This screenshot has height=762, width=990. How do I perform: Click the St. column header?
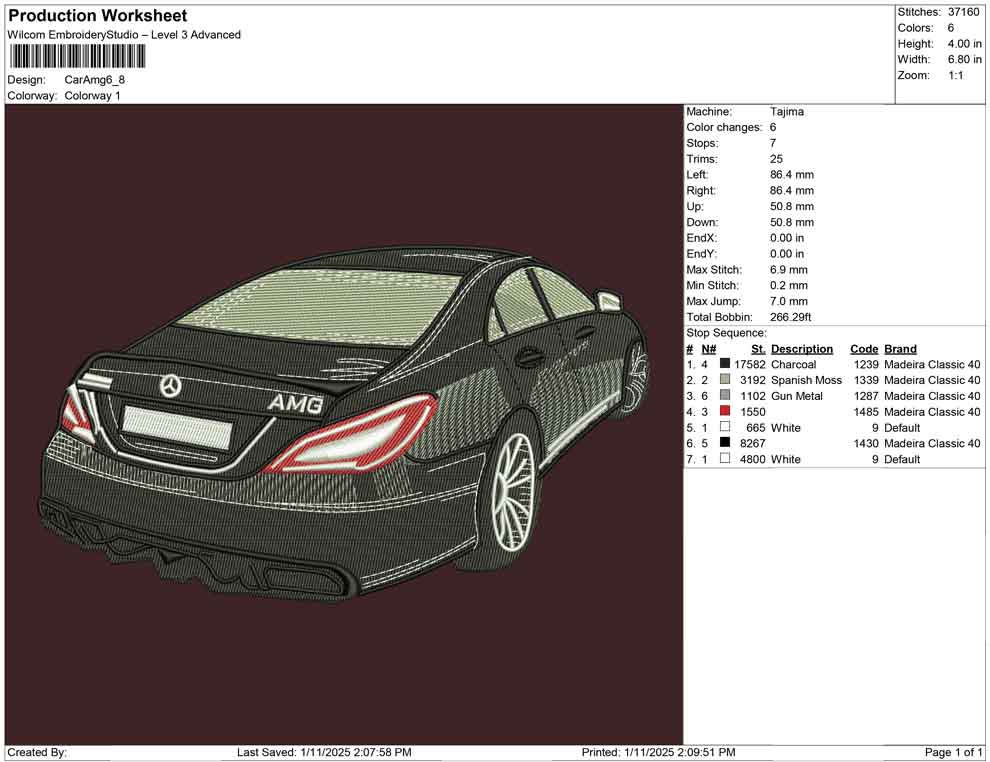(x=757, y=348)
